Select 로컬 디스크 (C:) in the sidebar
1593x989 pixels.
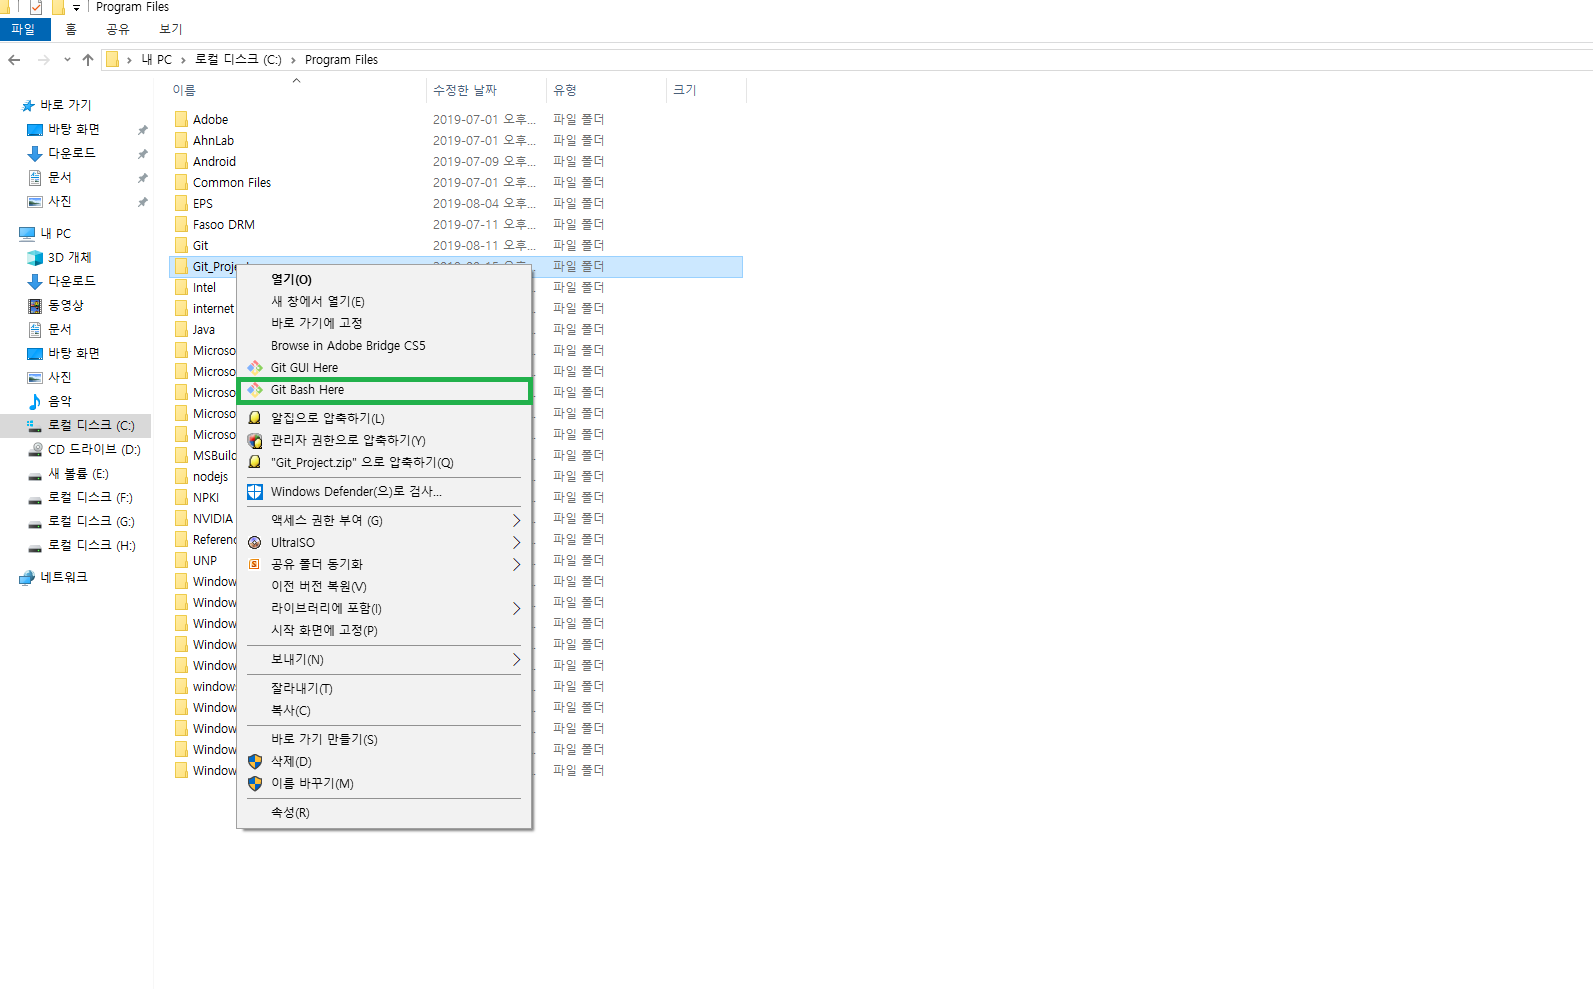point(76,426)
